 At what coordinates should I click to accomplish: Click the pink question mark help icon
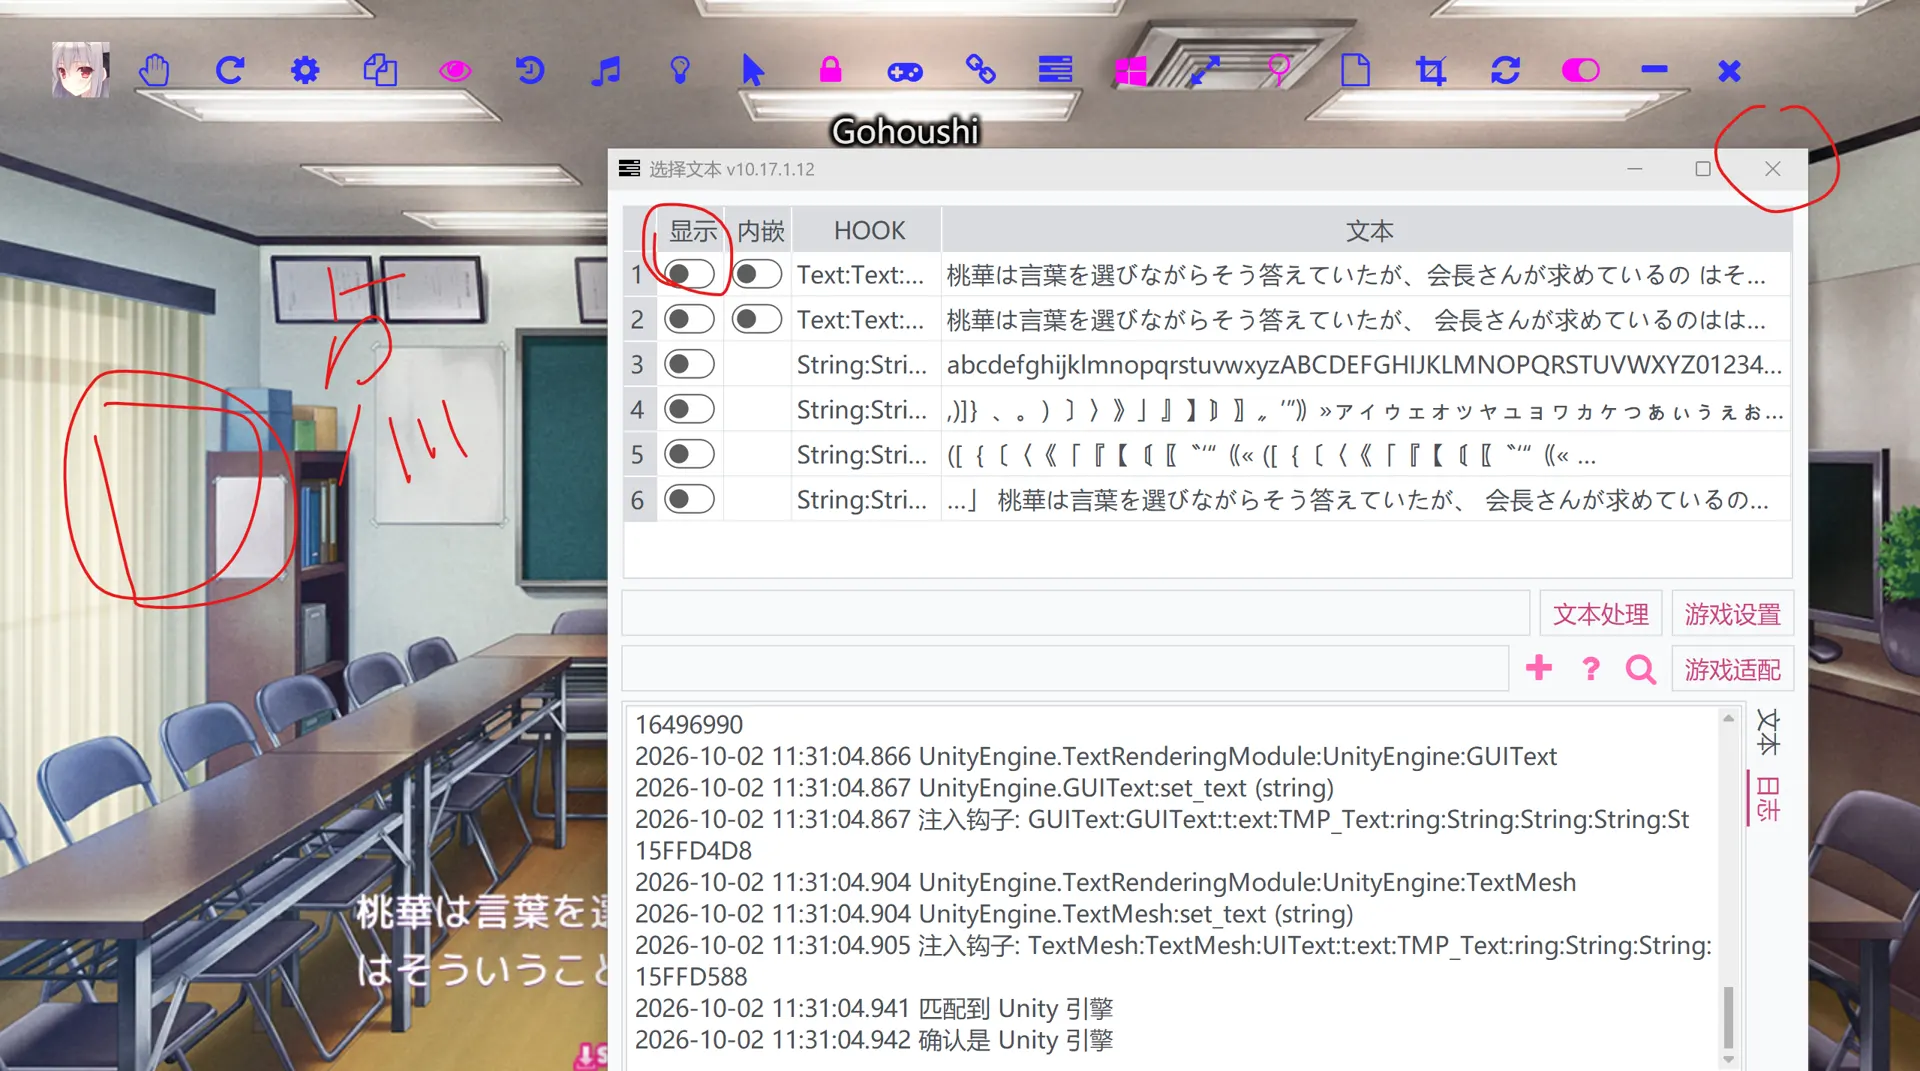pyautogui.click(x=1591, y=669)
